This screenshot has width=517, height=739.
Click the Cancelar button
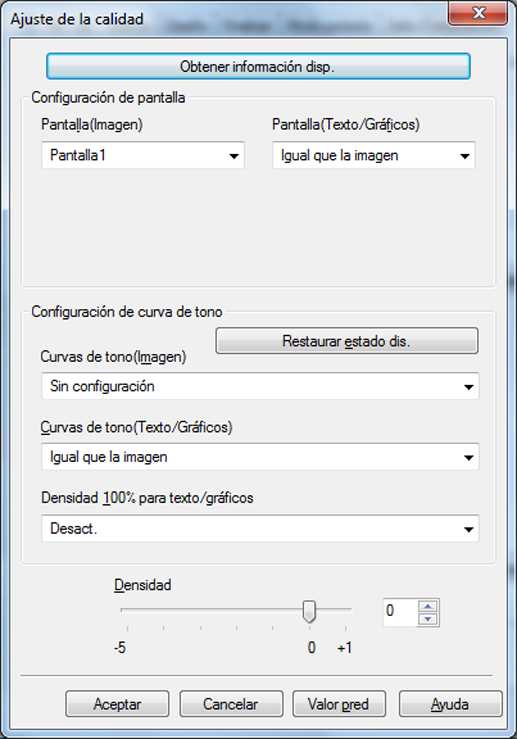click(x=231, y=704)
